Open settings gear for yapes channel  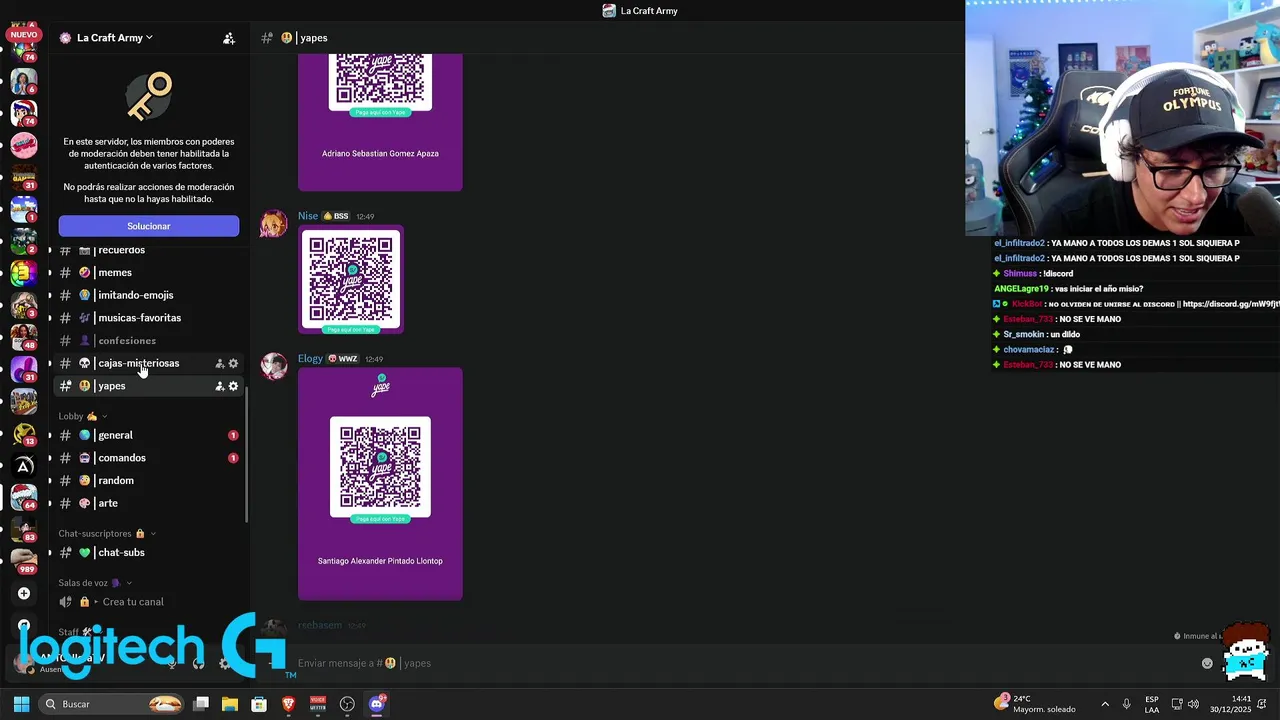(233, 386)
